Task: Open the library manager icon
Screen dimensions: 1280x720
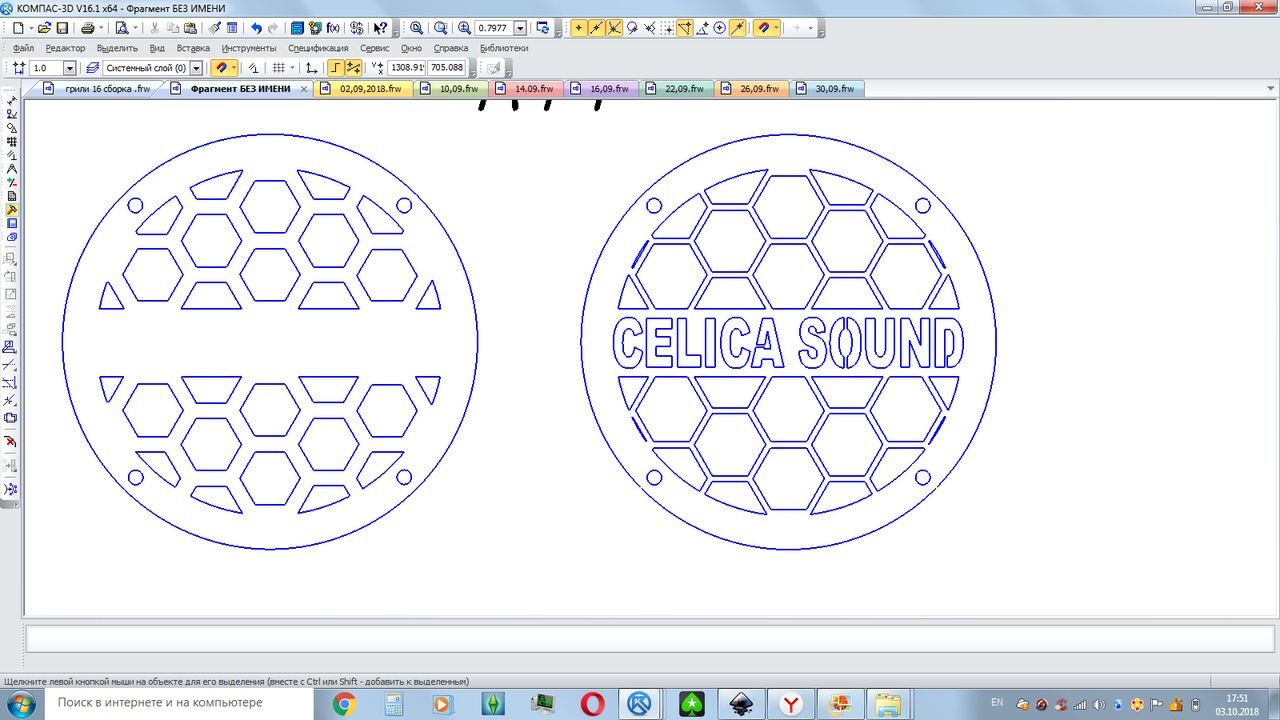Action: [315, 28]
